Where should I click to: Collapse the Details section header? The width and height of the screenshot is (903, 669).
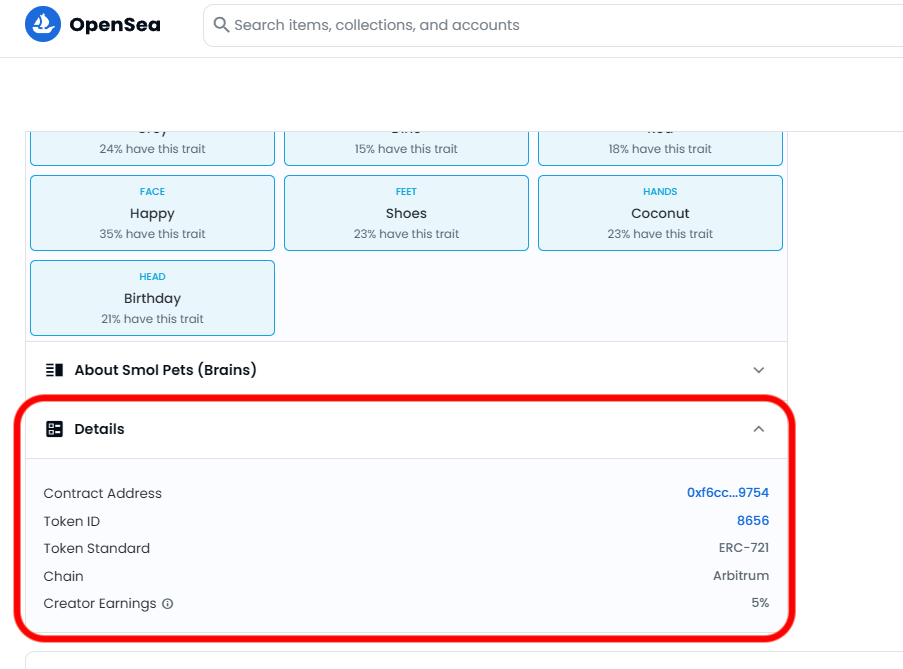click(407, 429)
